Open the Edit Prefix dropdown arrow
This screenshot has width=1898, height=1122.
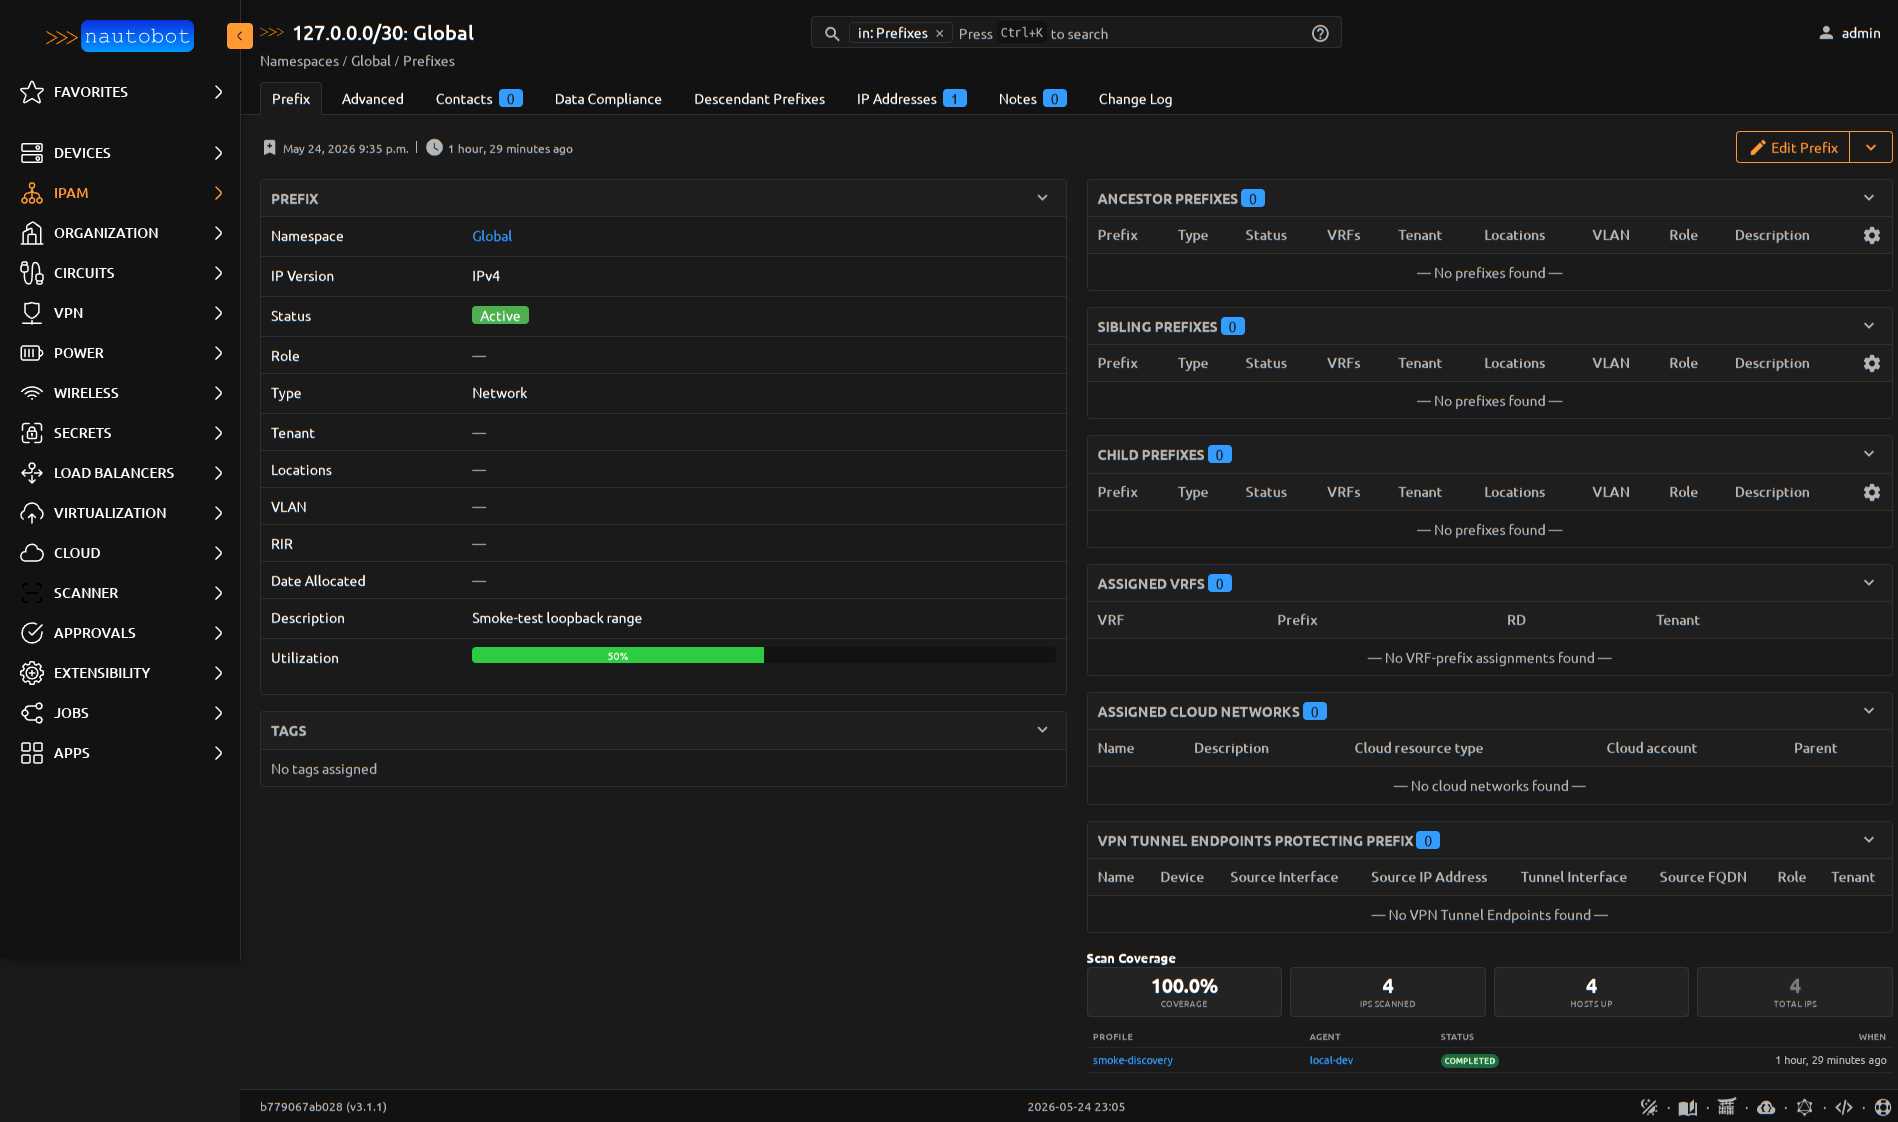point(1871,147)
